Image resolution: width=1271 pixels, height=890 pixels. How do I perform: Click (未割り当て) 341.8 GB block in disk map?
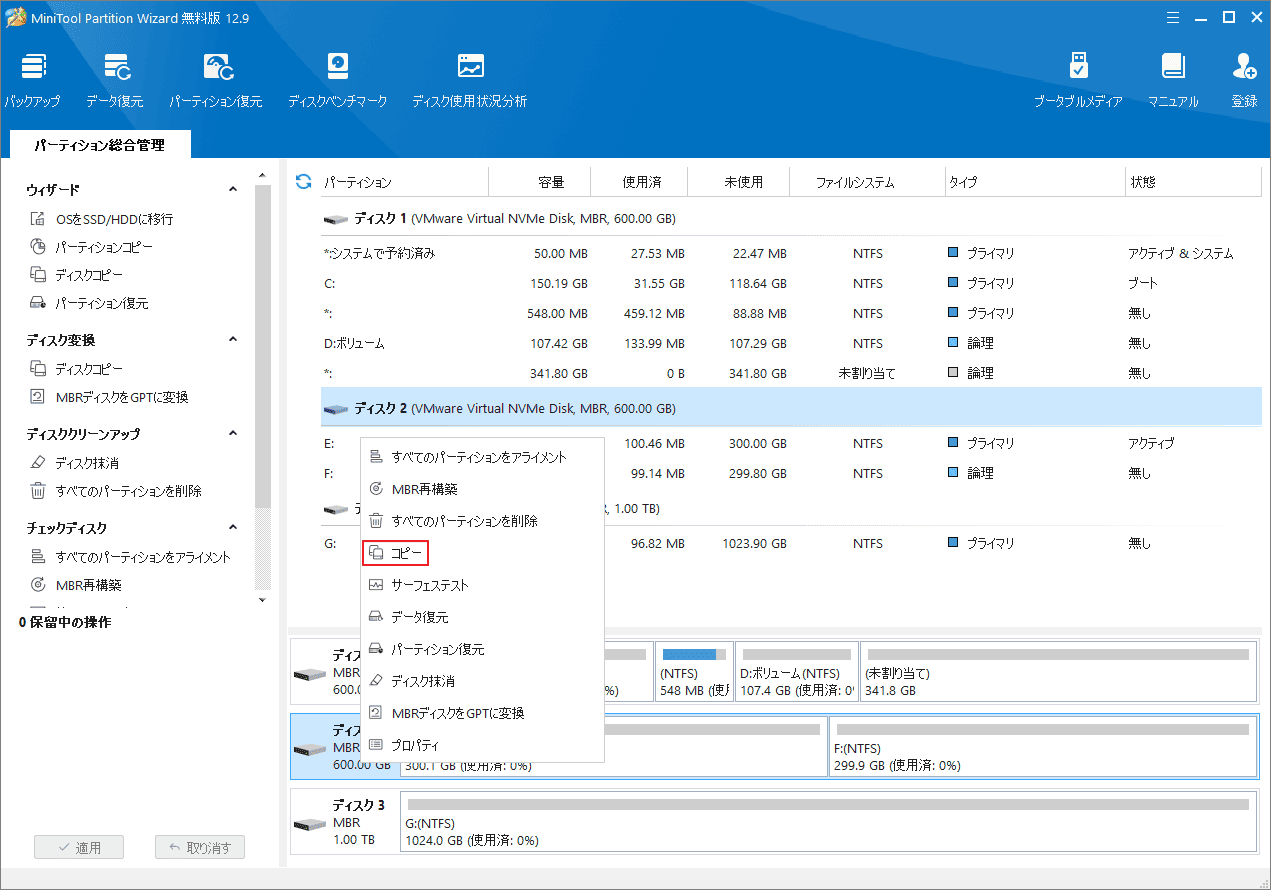[x=1058, y=672]
